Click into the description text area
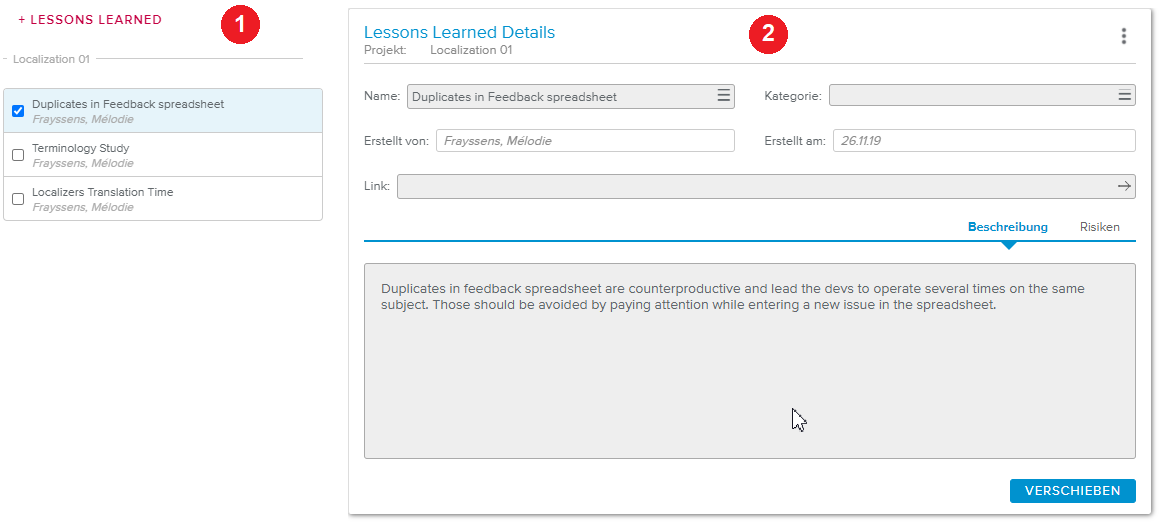This screenshot has width=1159, height=523. click(749, 380)
